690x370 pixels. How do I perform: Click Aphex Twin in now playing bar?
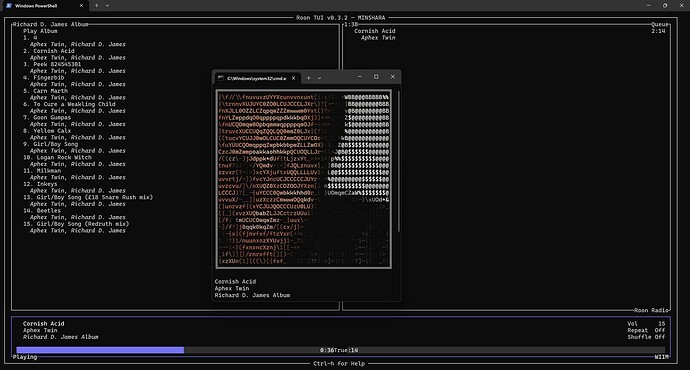(40, 330)
